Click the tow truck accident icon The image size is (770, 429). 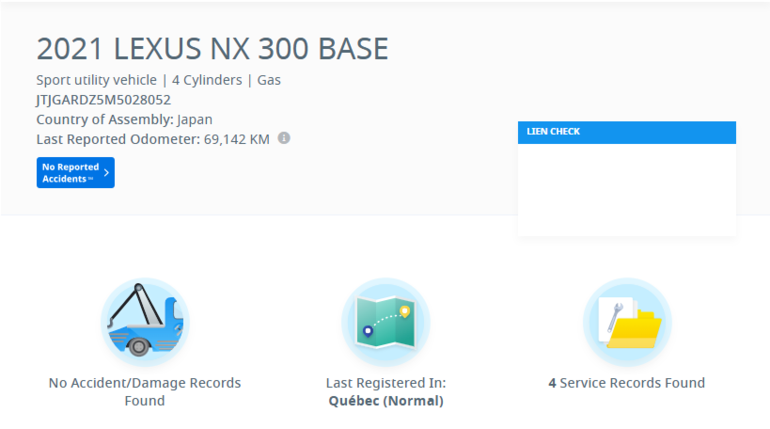145,321
